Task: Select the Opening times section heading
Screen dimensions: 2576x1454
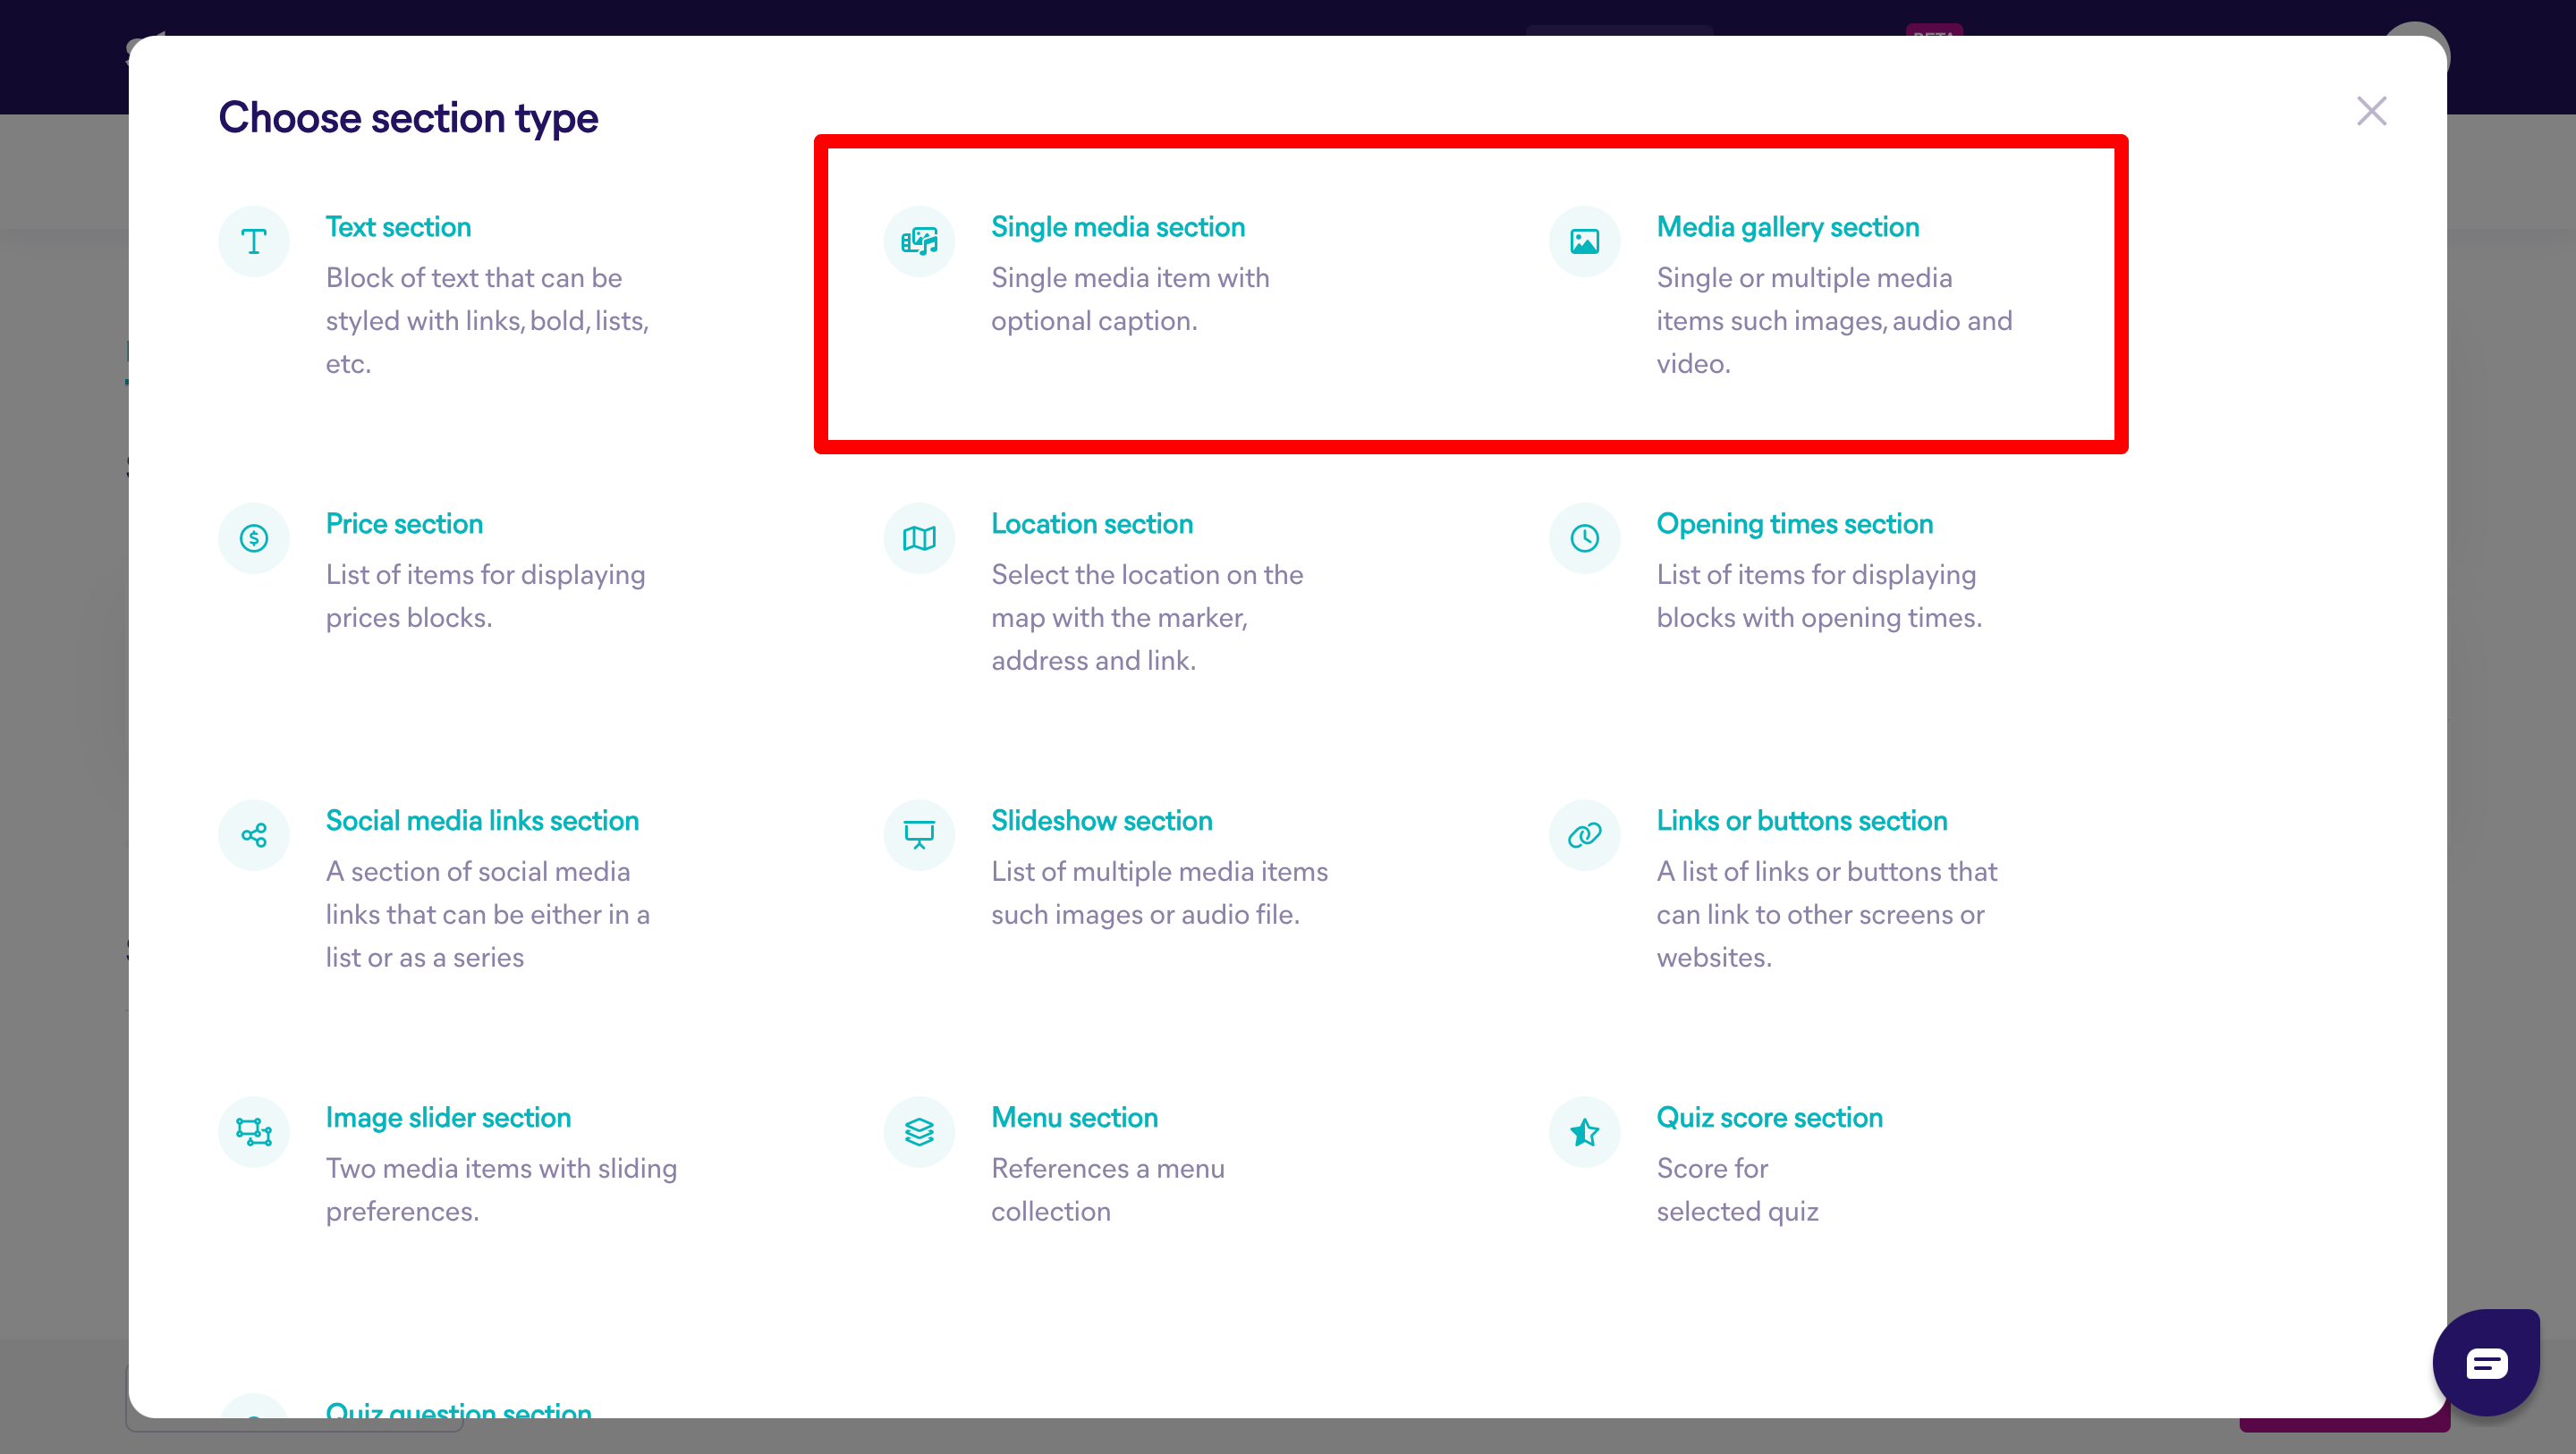Action: coord(1794,524)
